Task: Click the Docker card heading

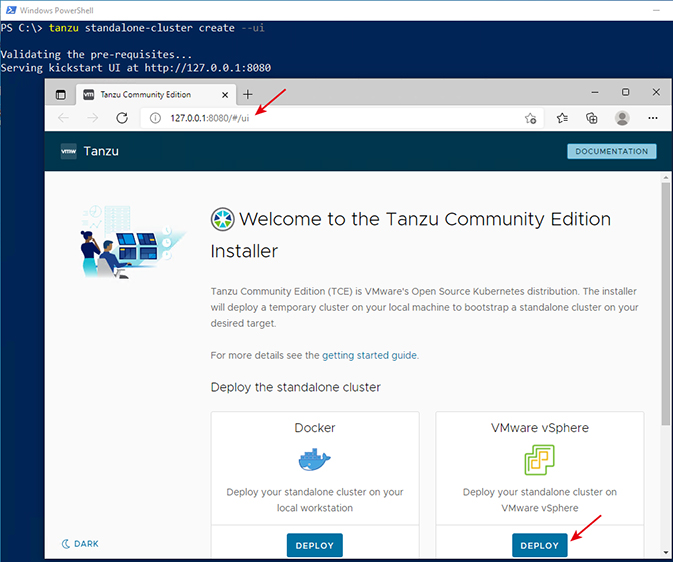Action: pos(315,428)
